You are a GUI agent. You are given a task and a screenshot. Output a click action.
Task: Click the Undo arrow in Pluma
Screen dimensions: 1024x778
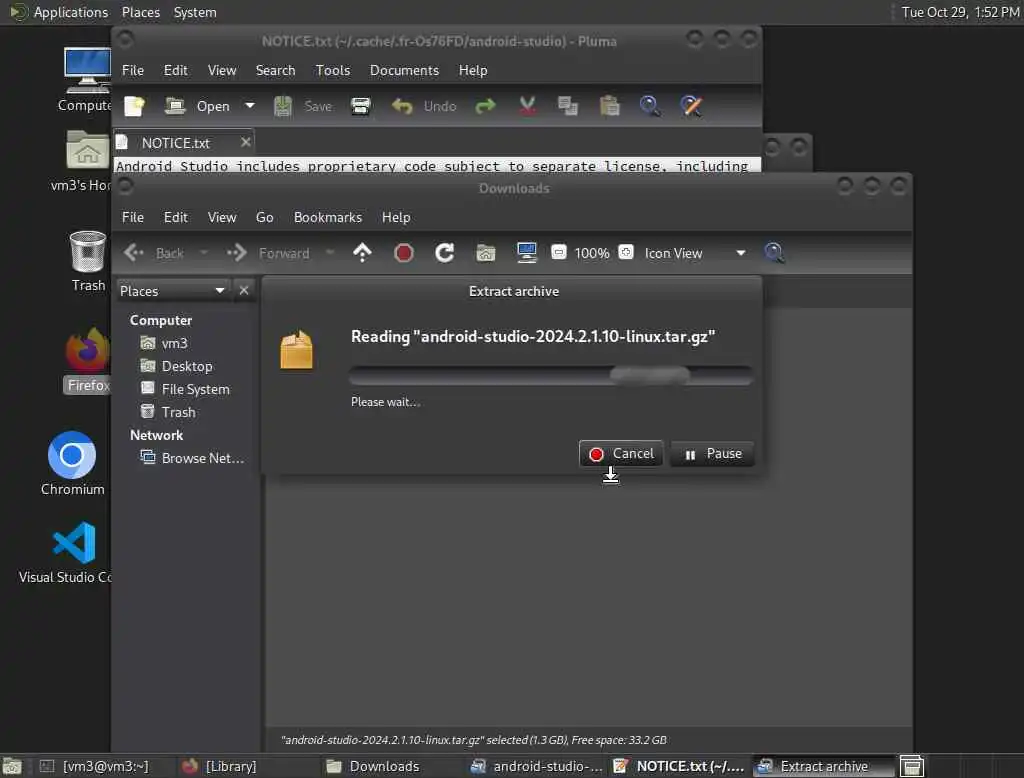(402, 106)
